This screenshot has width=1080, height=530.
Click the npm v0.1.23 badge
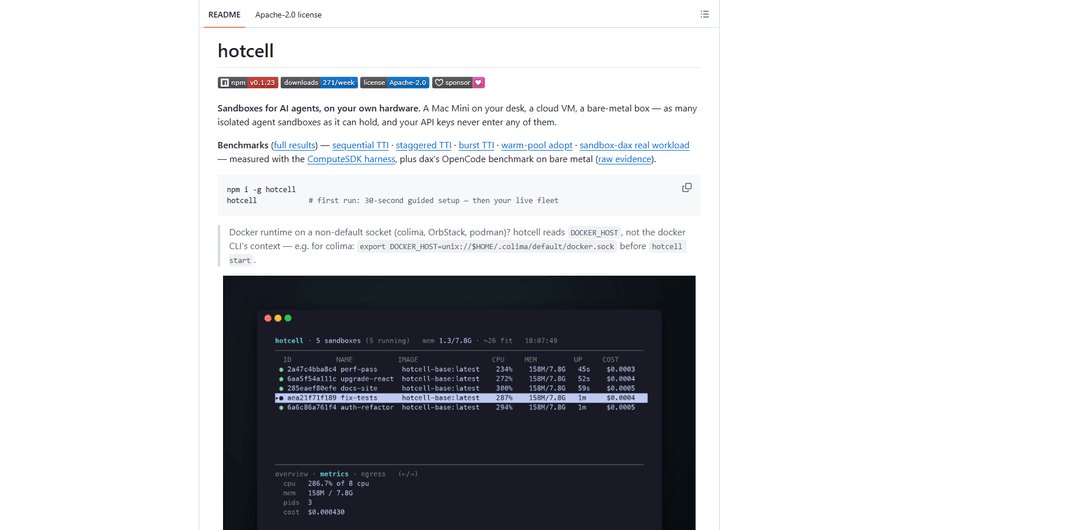click(248, 83)
